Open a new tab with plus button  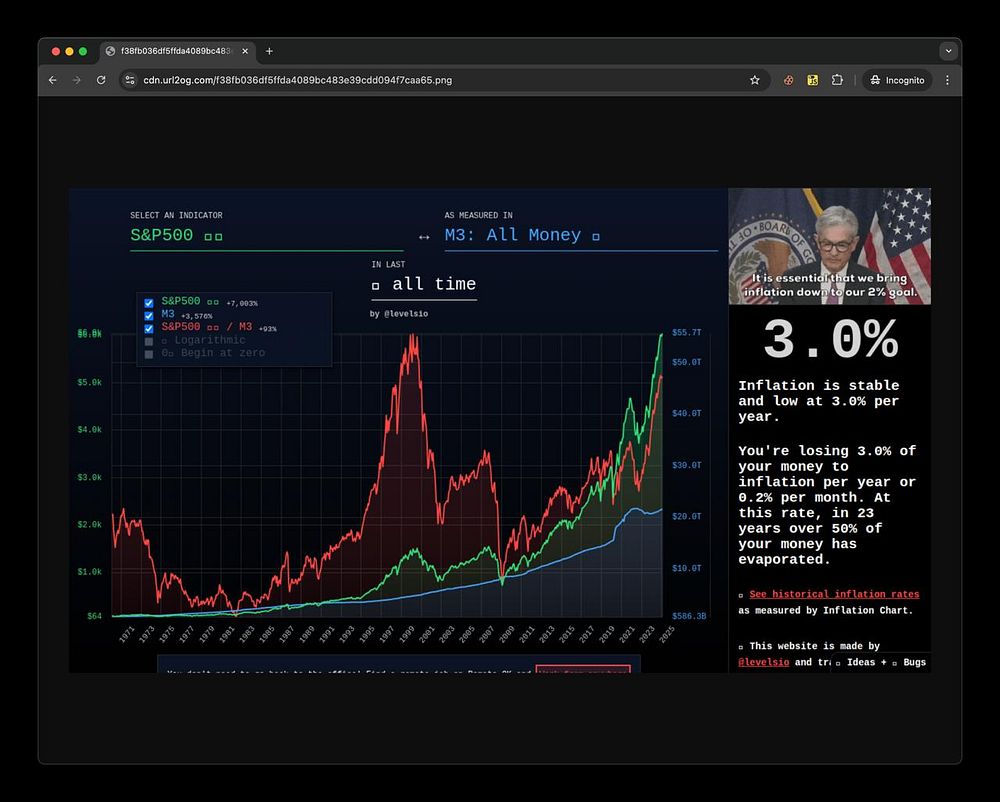pyautogui.click(x=269, y=51)
